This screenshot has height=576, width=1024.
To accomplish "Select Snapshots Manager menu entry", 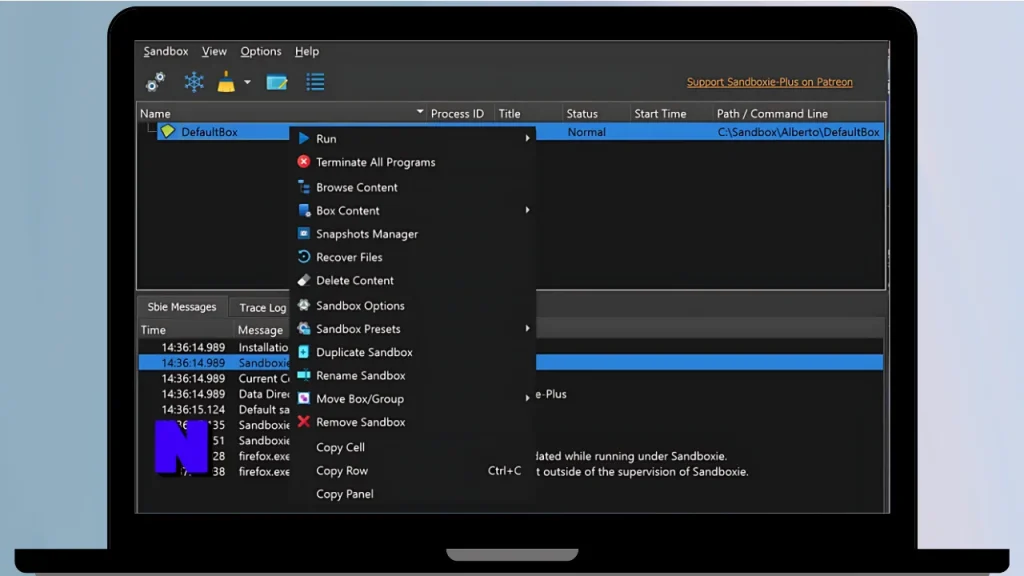I will [412, 234].
